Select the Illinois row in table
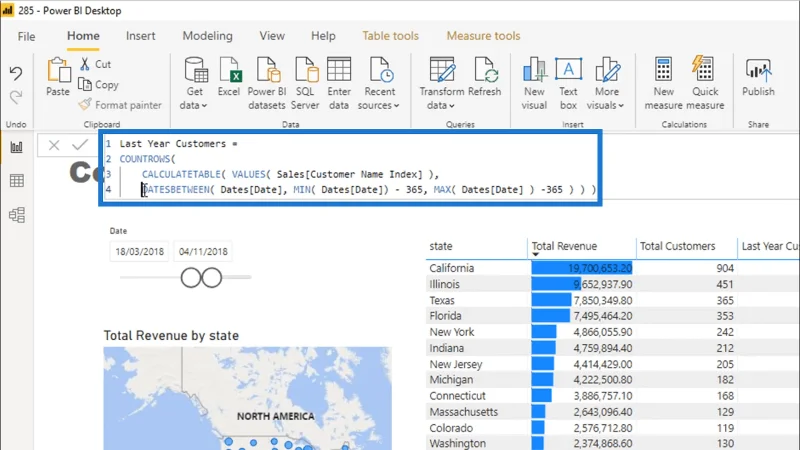This screenshot has width=800, height=450. (612, 284)
